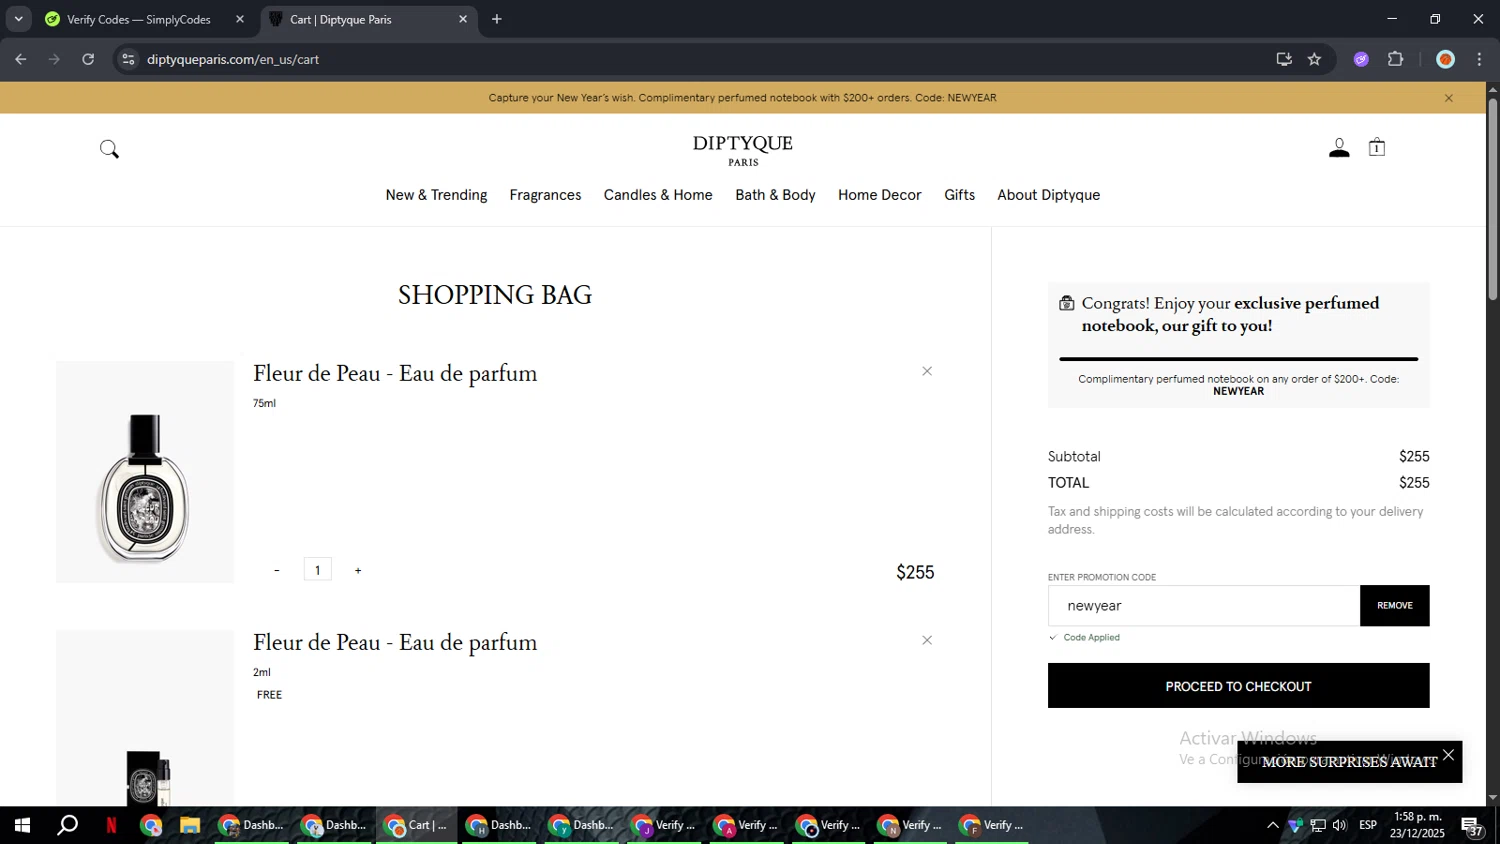Screen dimensions: 1500x844
Task: Open the Bath & Body menu
Action: [775, 195]
